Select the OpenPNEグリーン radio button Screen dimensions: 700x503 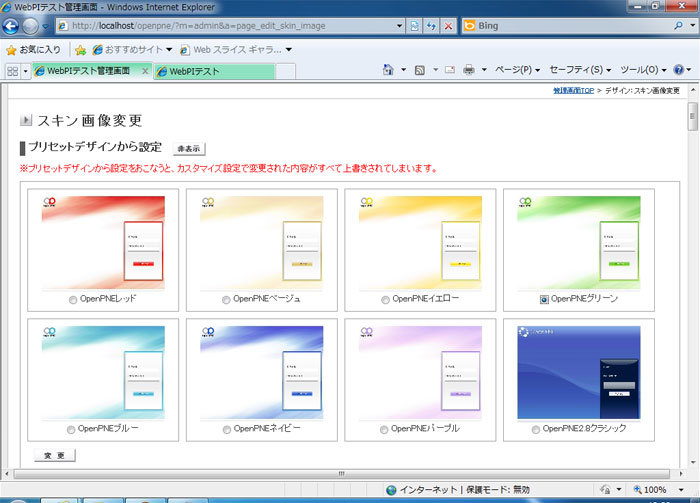pyautogui.click(x=544, y=300)
